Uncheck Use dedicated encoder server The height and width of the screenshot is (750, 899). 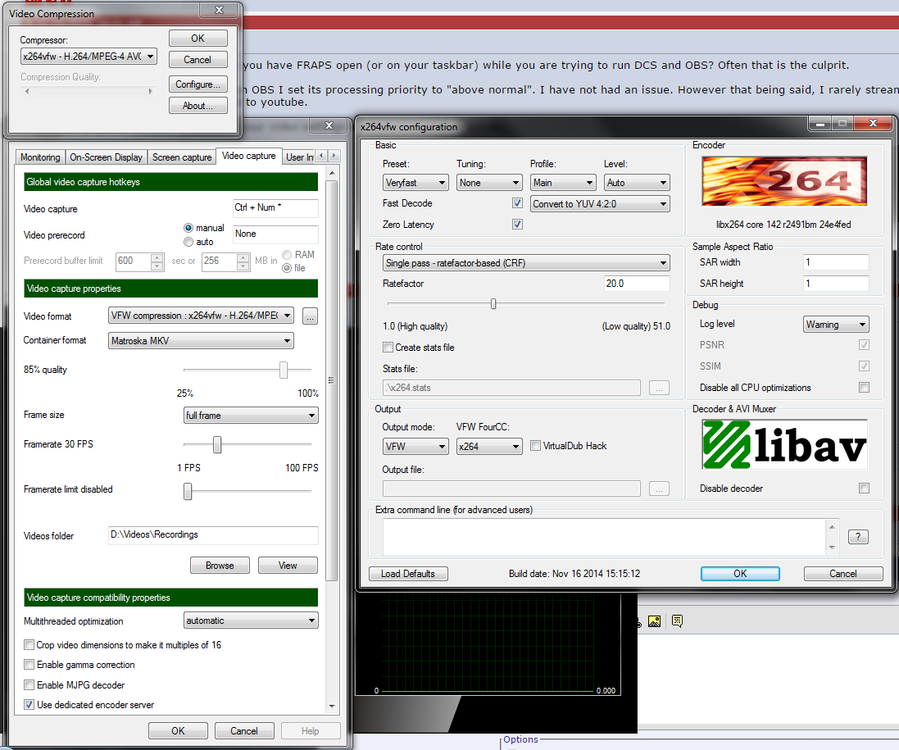29,705
